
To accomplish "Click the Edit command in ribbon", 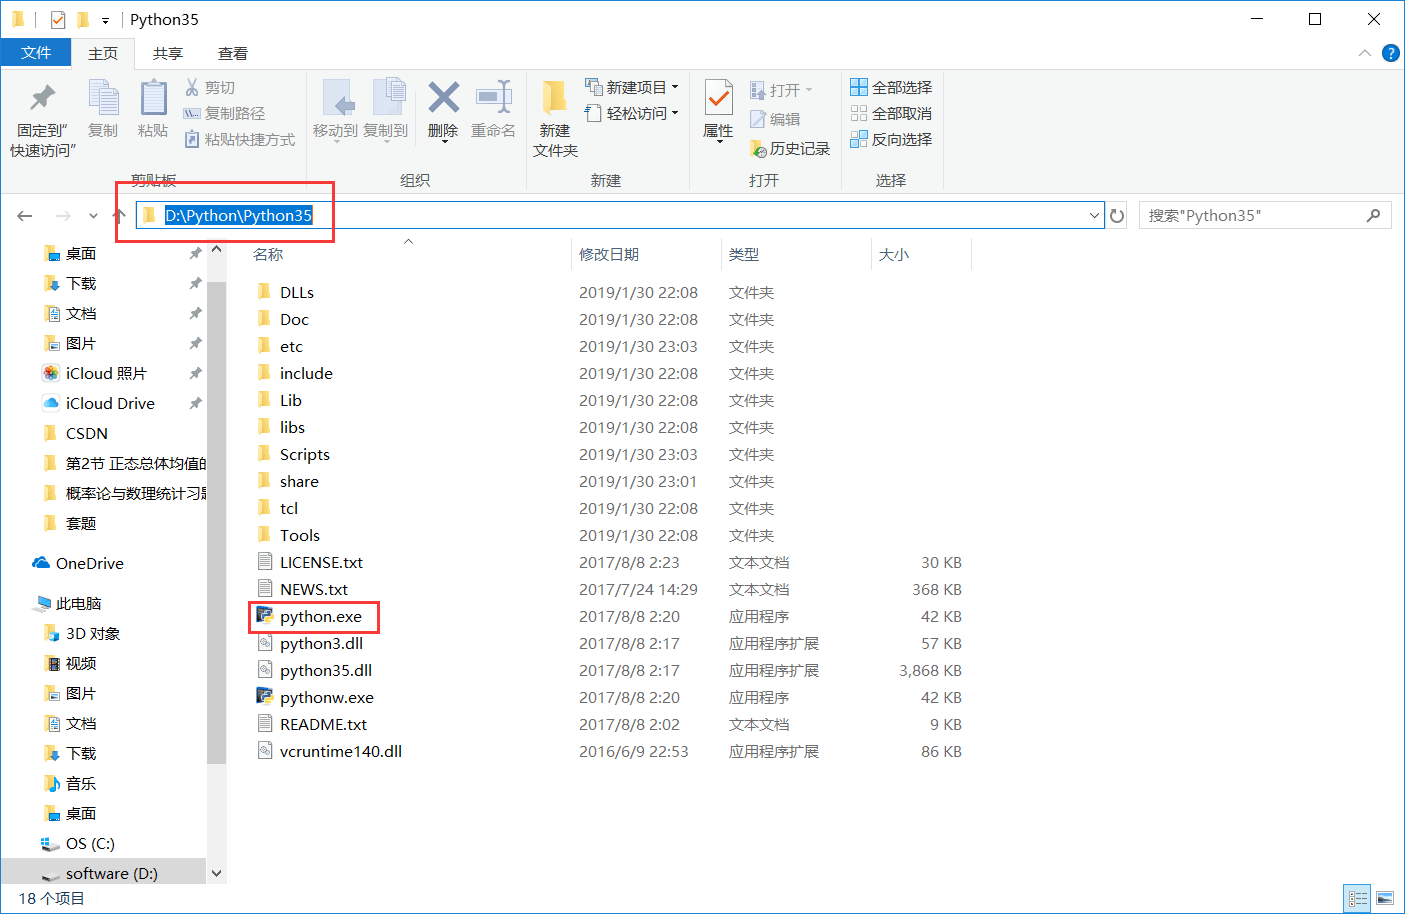I will [775, 119].
